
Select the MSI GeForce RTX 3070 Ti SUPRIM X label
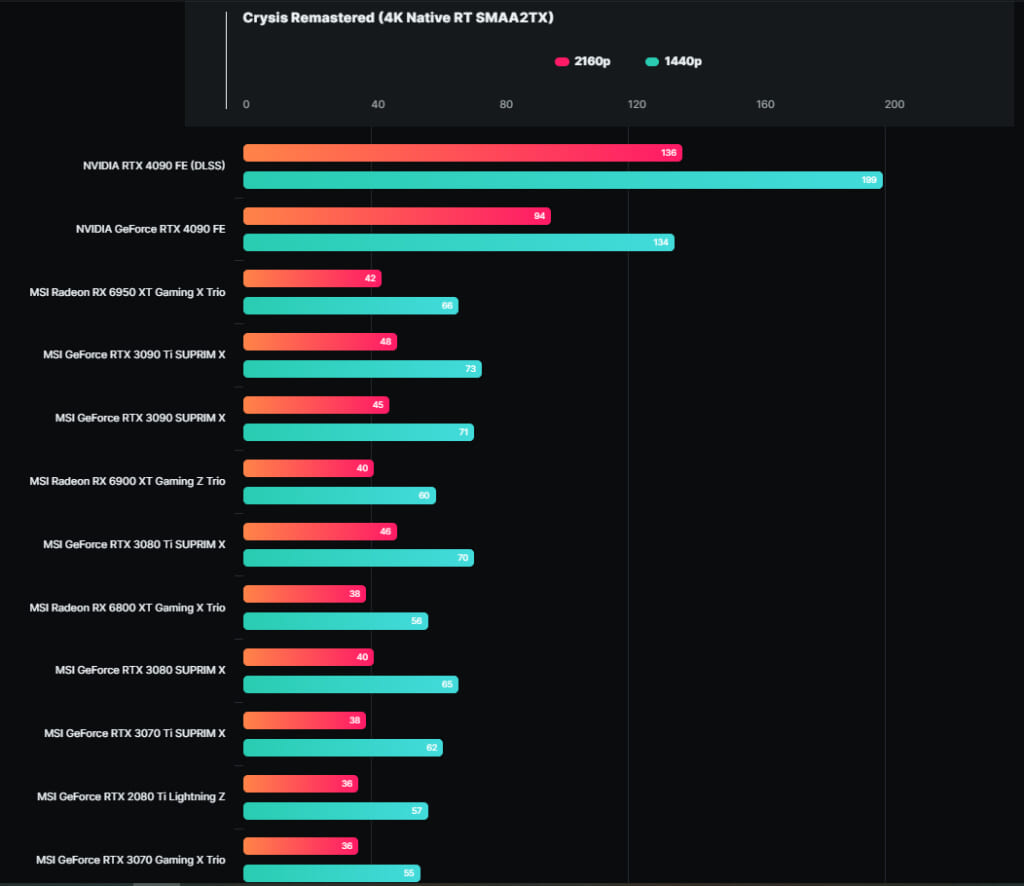click(135, 734)
